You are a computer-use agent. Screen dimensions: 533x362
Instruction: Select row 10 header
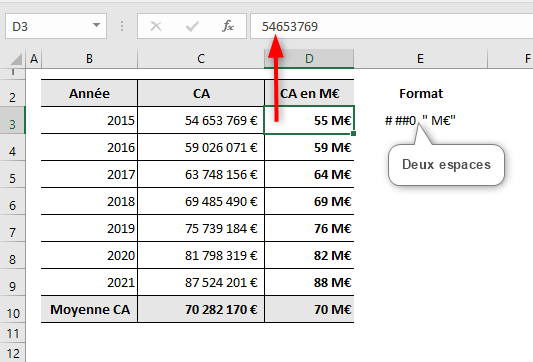[13, 309]
